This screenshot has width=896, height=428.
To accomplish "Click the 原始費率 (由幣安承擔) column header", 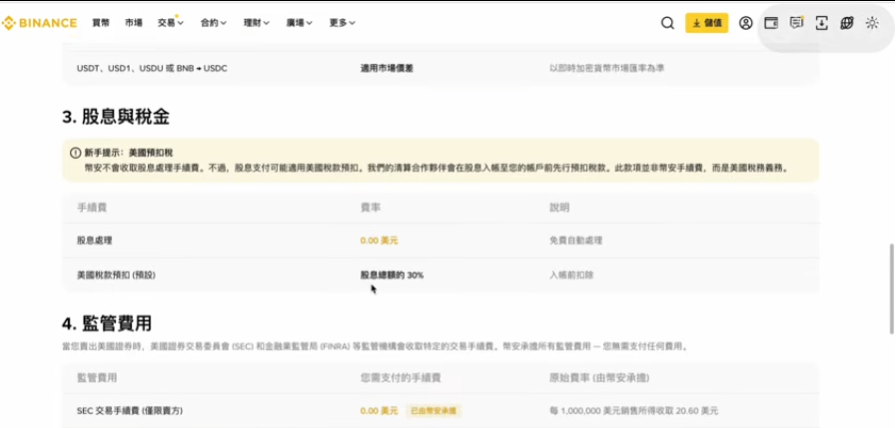I will [x=599, y=378].
